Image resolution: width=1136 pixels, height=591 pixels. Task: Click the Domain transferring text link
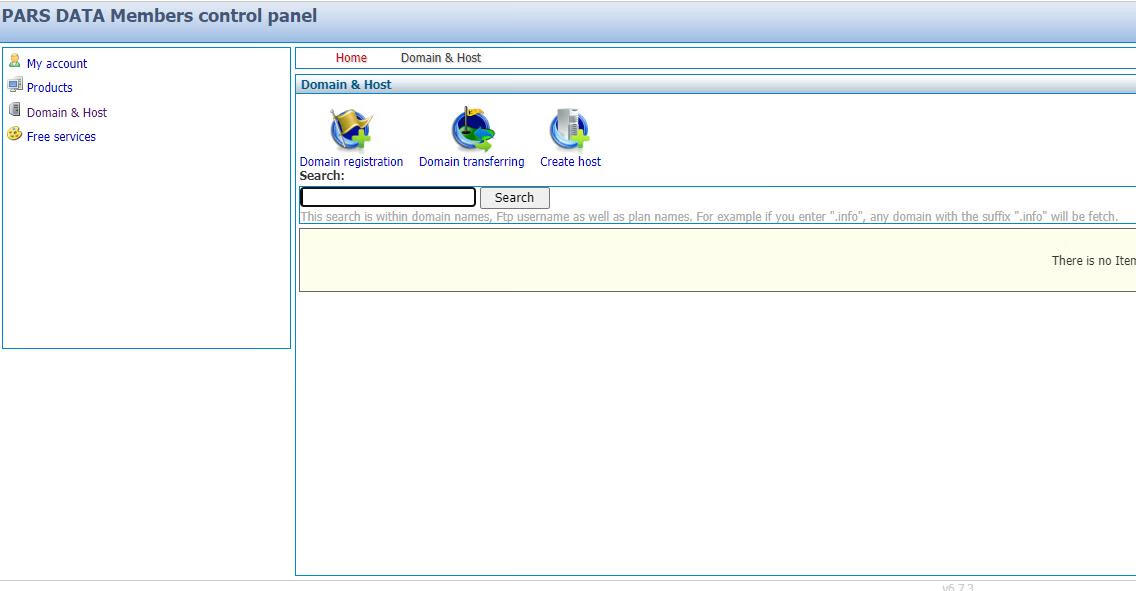tap(471, 162)
